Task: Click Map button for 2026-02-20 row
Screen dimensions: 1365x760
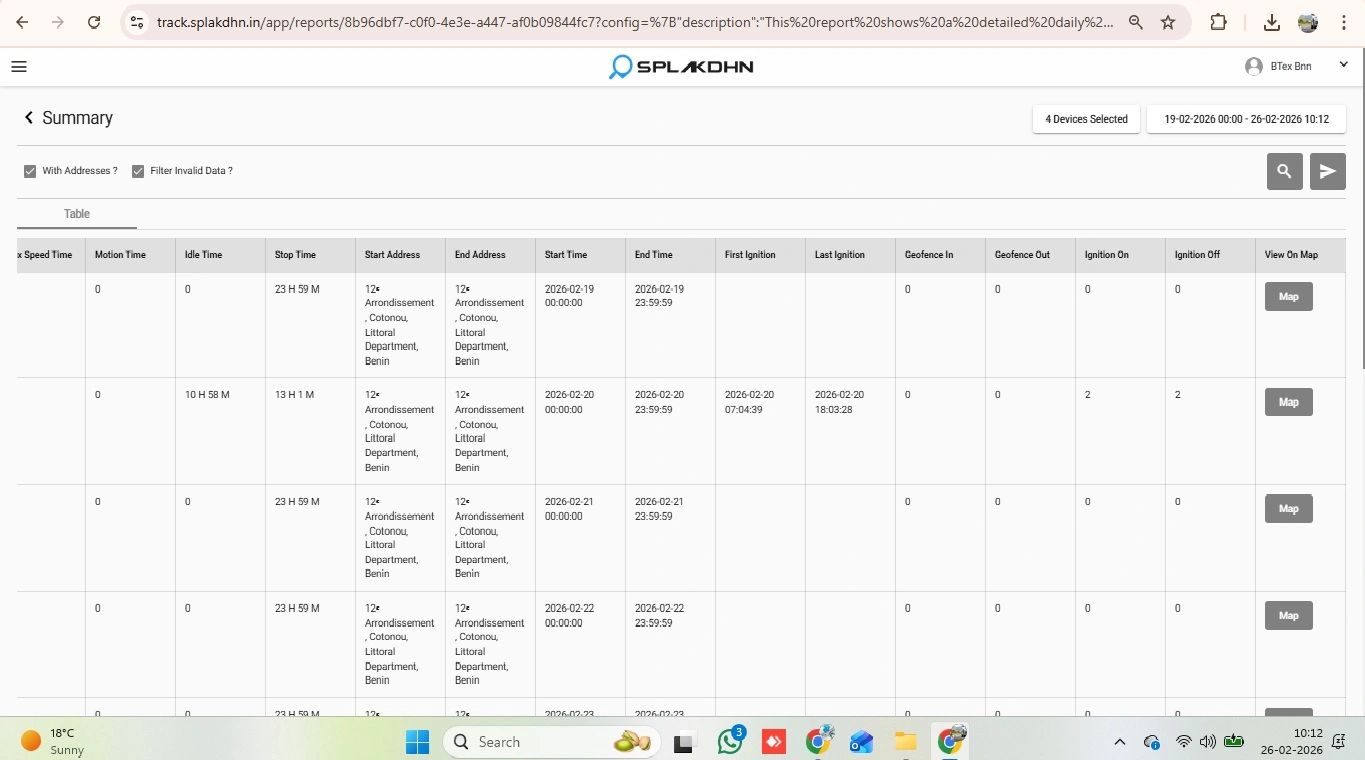Action: click(1288, 402)
